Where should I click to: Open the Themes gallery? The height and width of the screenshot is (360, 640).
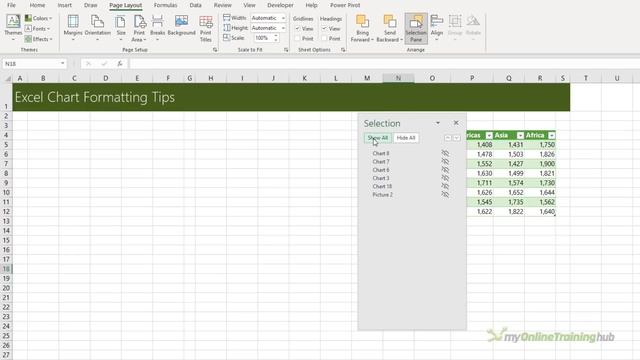(x=13, y=27)
